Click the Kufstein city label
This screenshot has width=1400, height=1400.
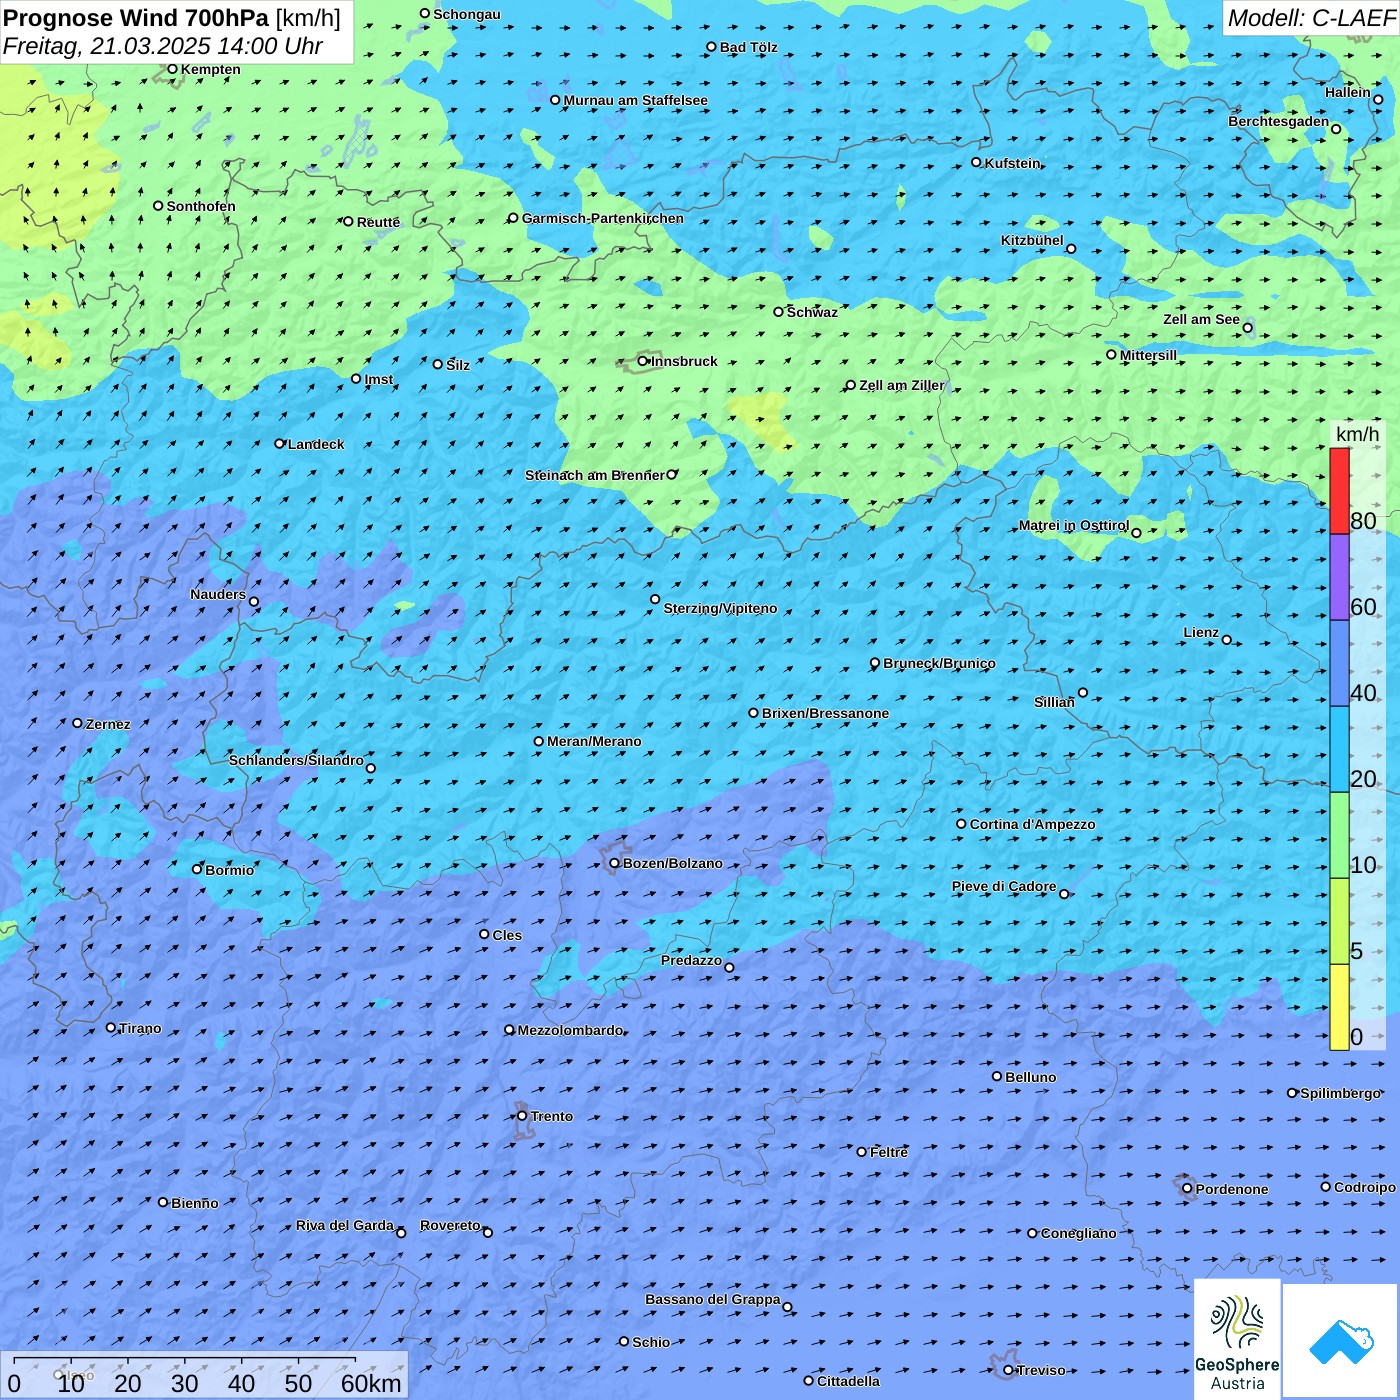[1012, 163]
